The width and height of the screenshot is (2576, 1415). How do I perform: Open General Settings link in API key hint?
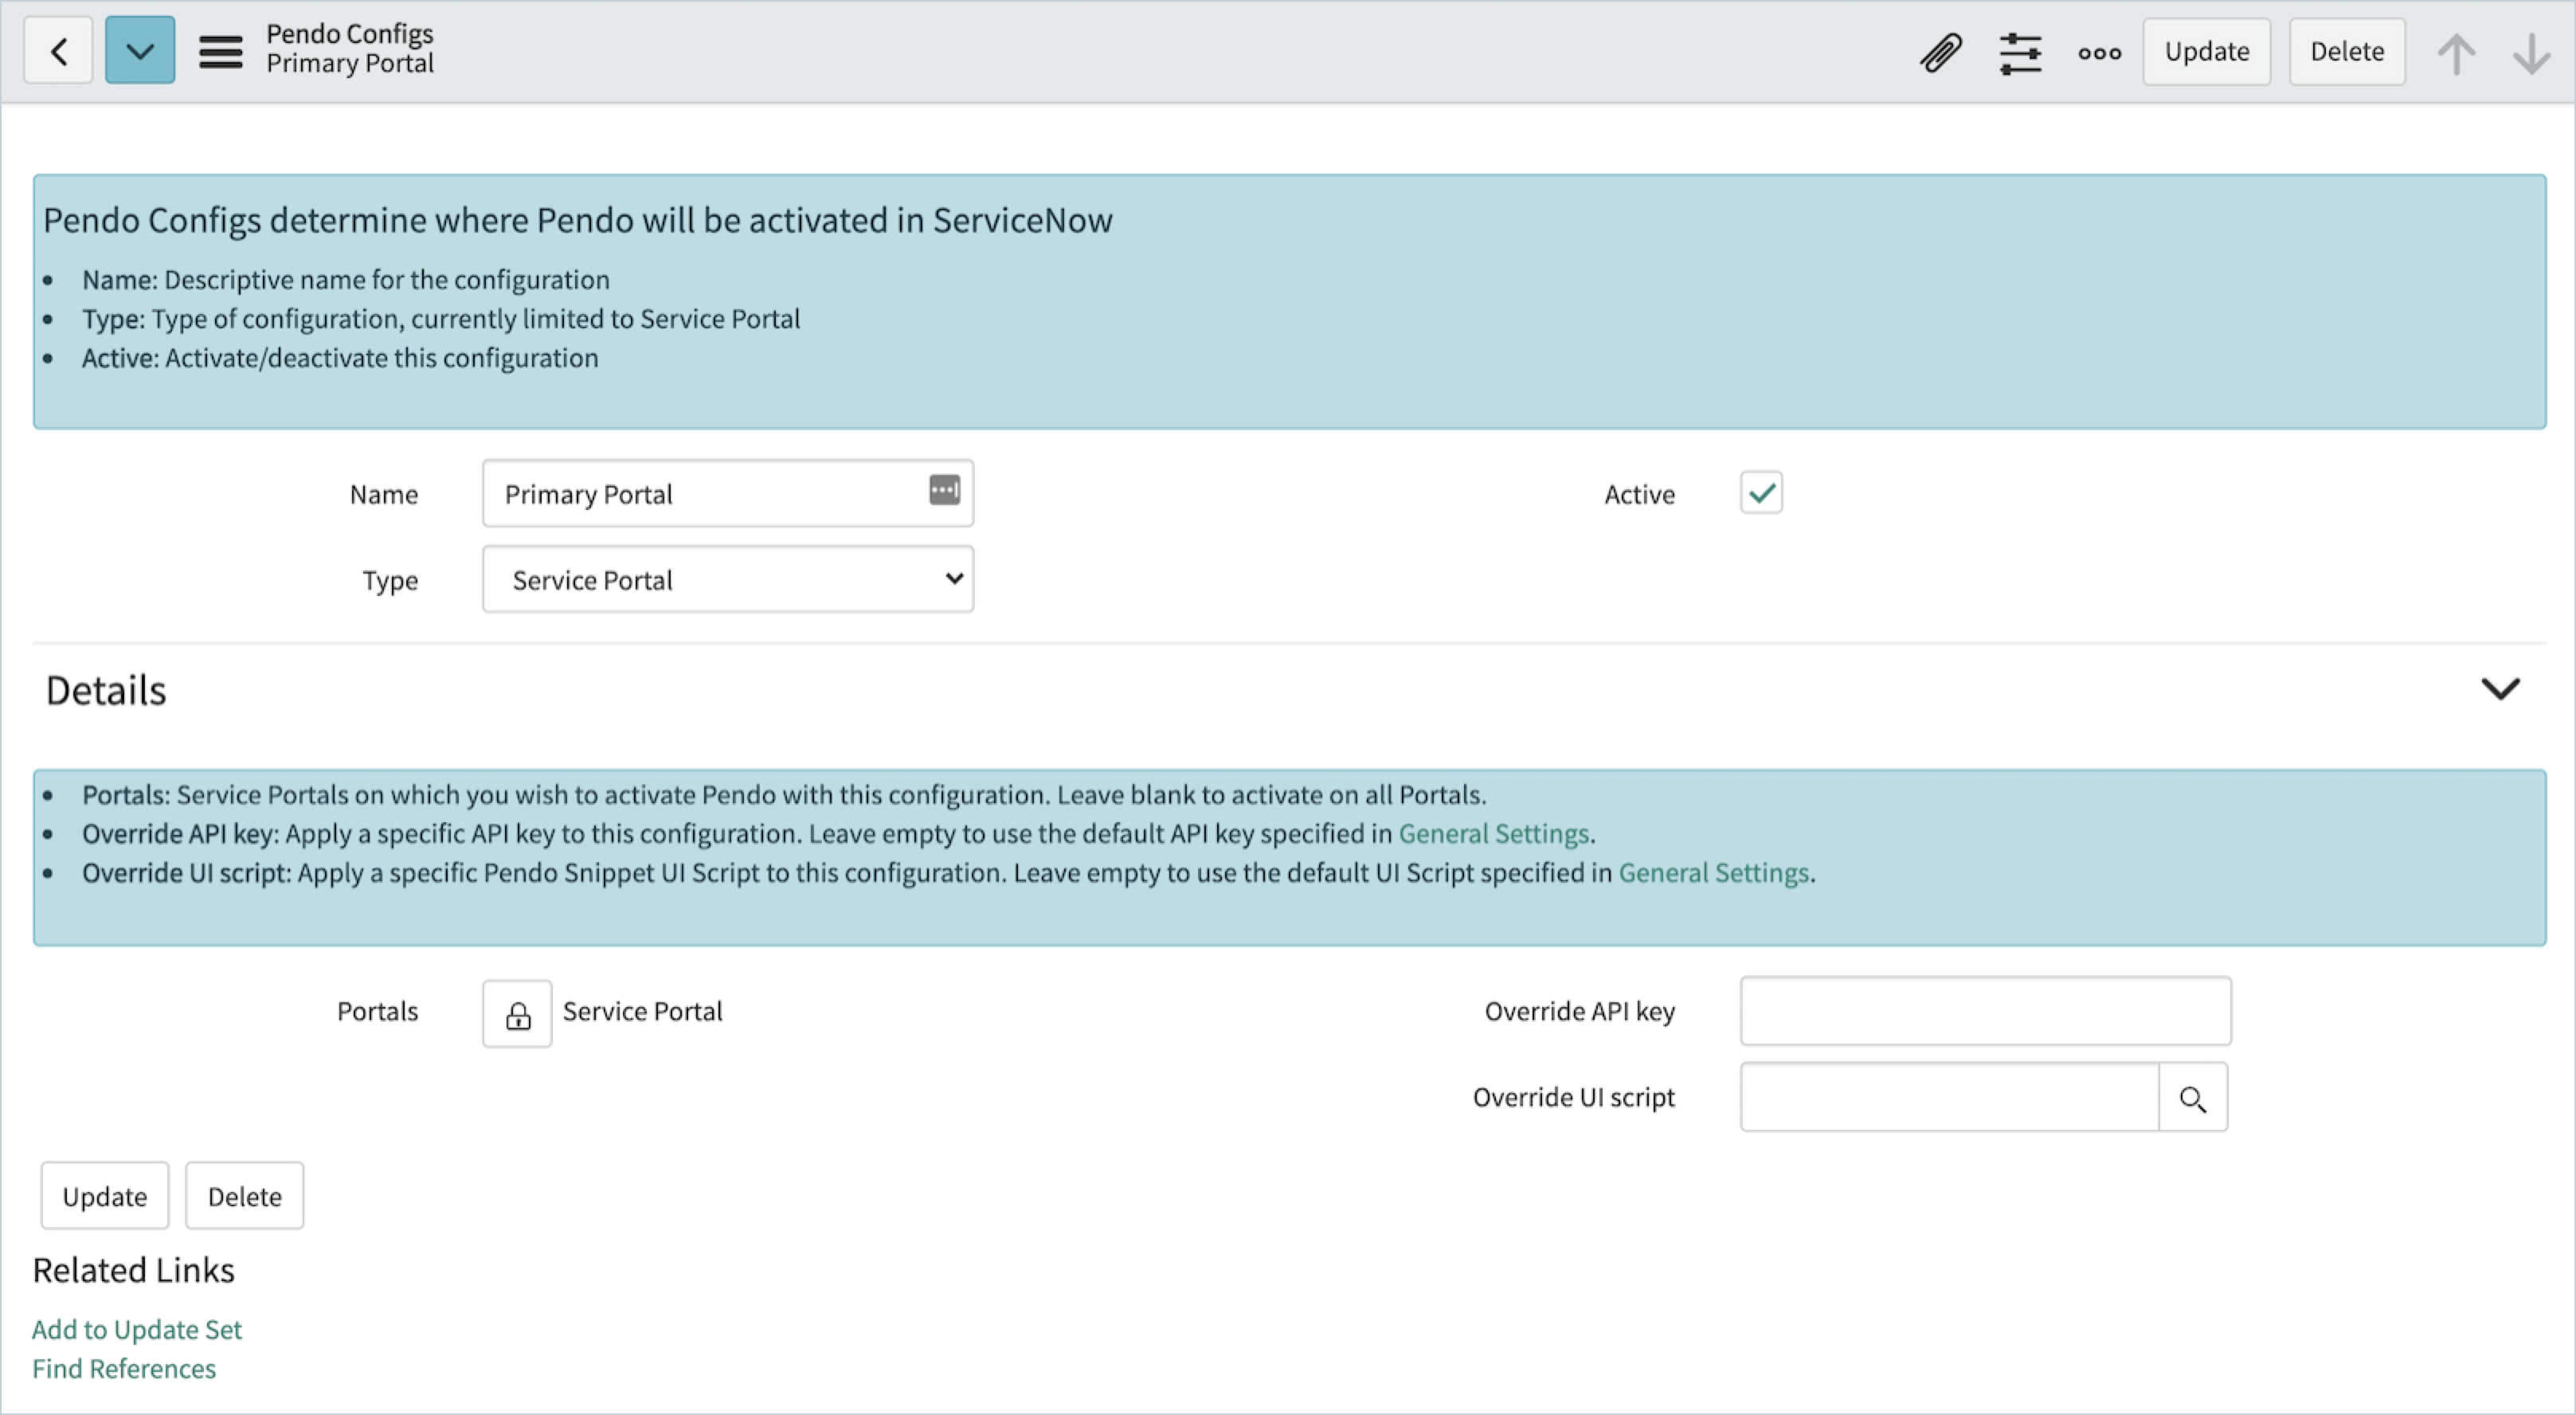[1493, 833]
